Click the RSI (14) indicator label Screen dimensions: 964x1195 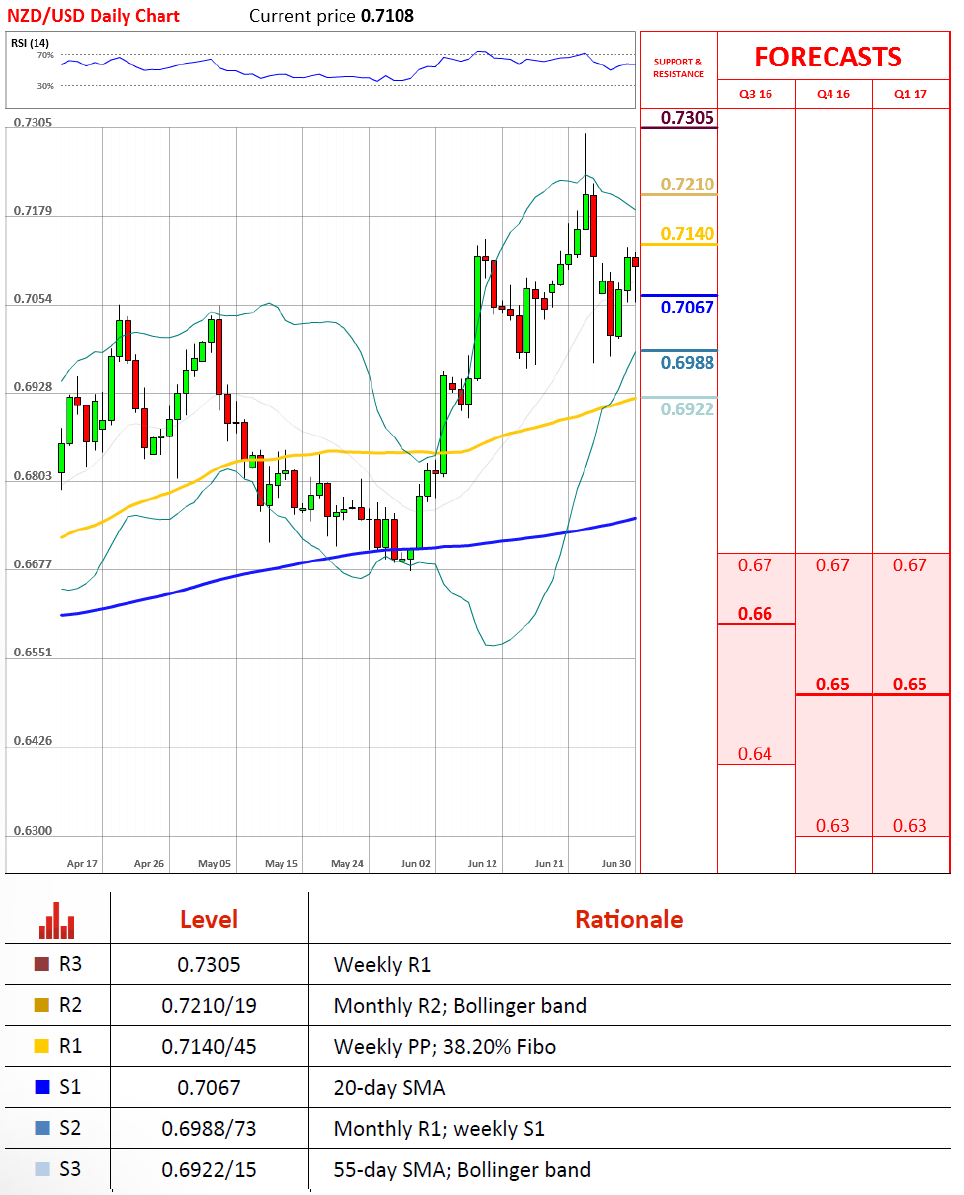pyautogui.click(x=30, y=43)
